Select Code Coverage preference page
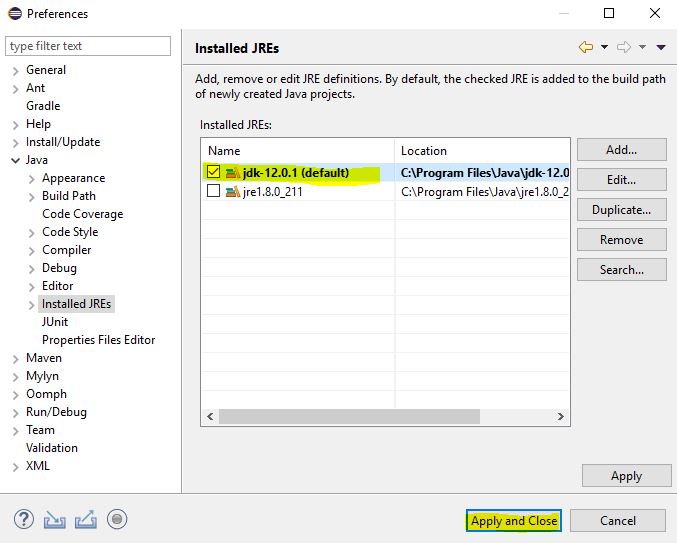Viewport: 677px width, 543px height. (82, 214)
